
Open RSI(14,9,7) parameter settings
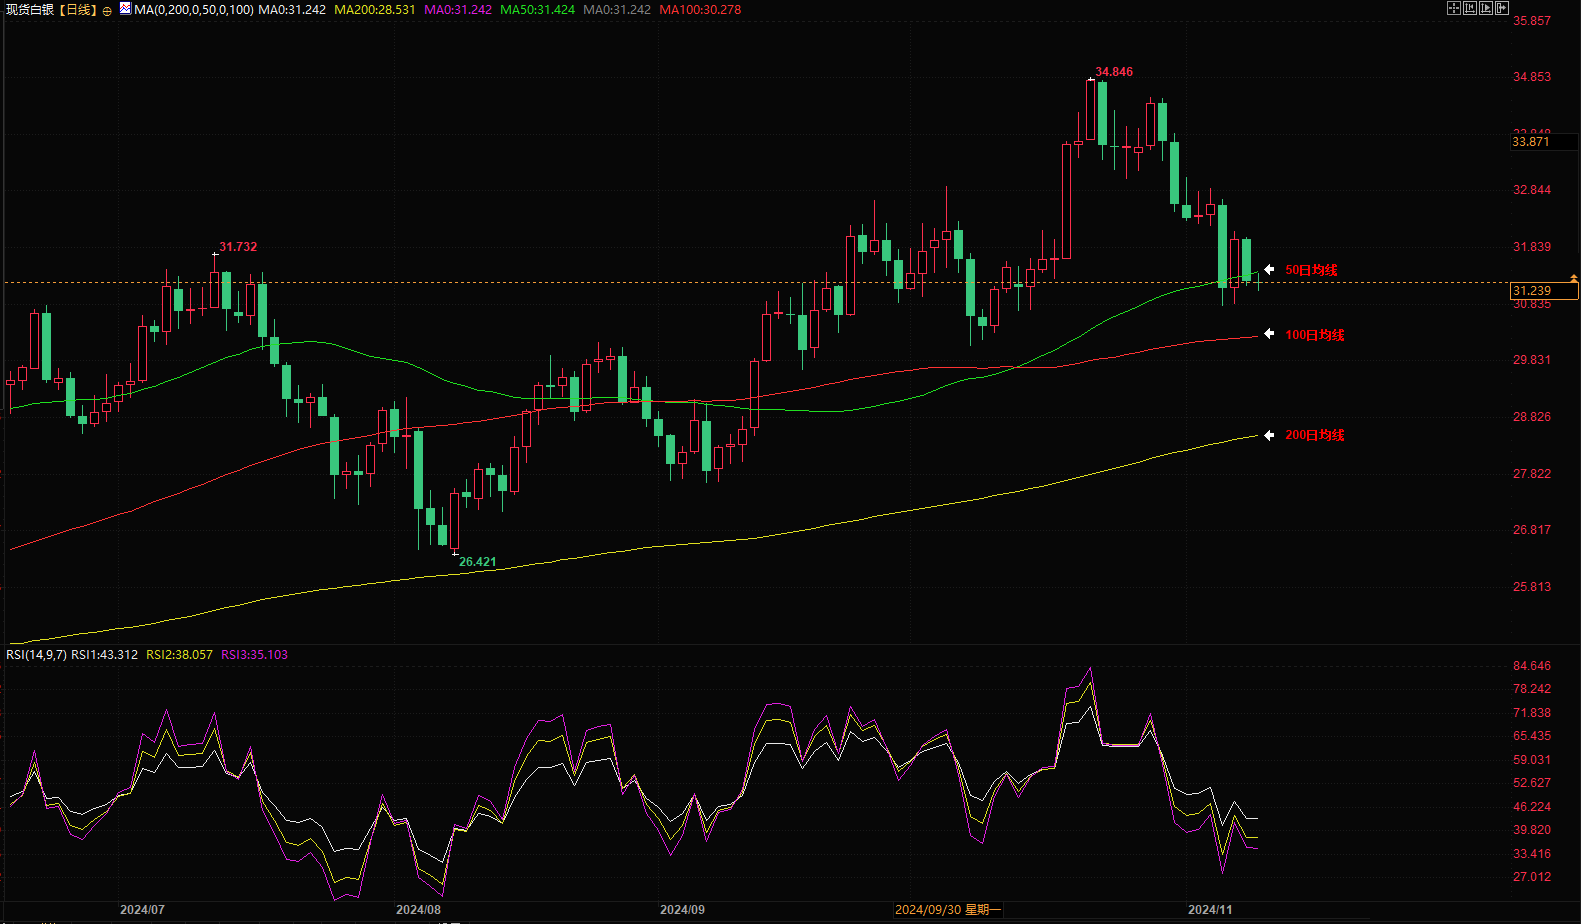36,655
